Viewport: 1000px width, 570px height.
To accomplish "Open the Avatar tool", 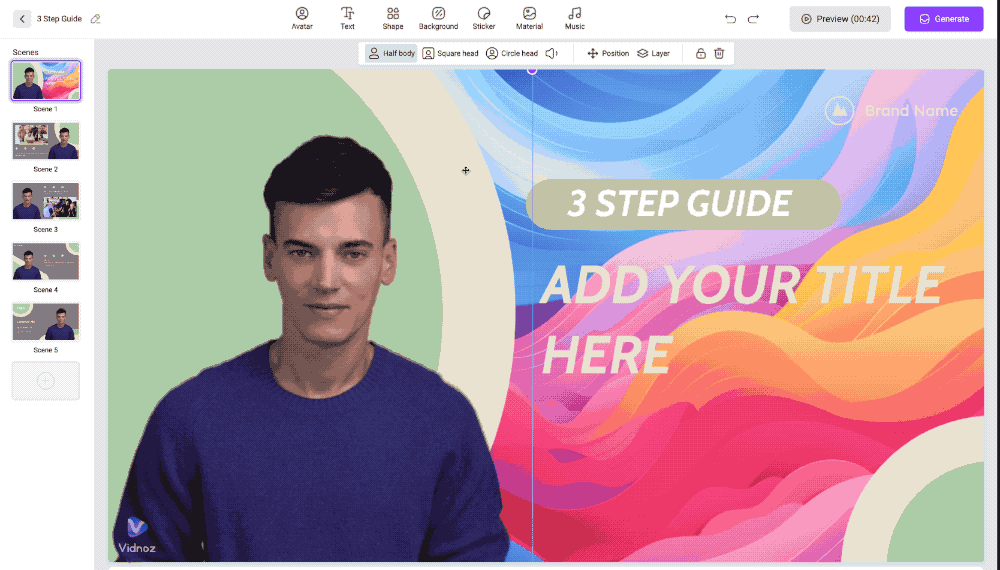I will click(302, 18).
